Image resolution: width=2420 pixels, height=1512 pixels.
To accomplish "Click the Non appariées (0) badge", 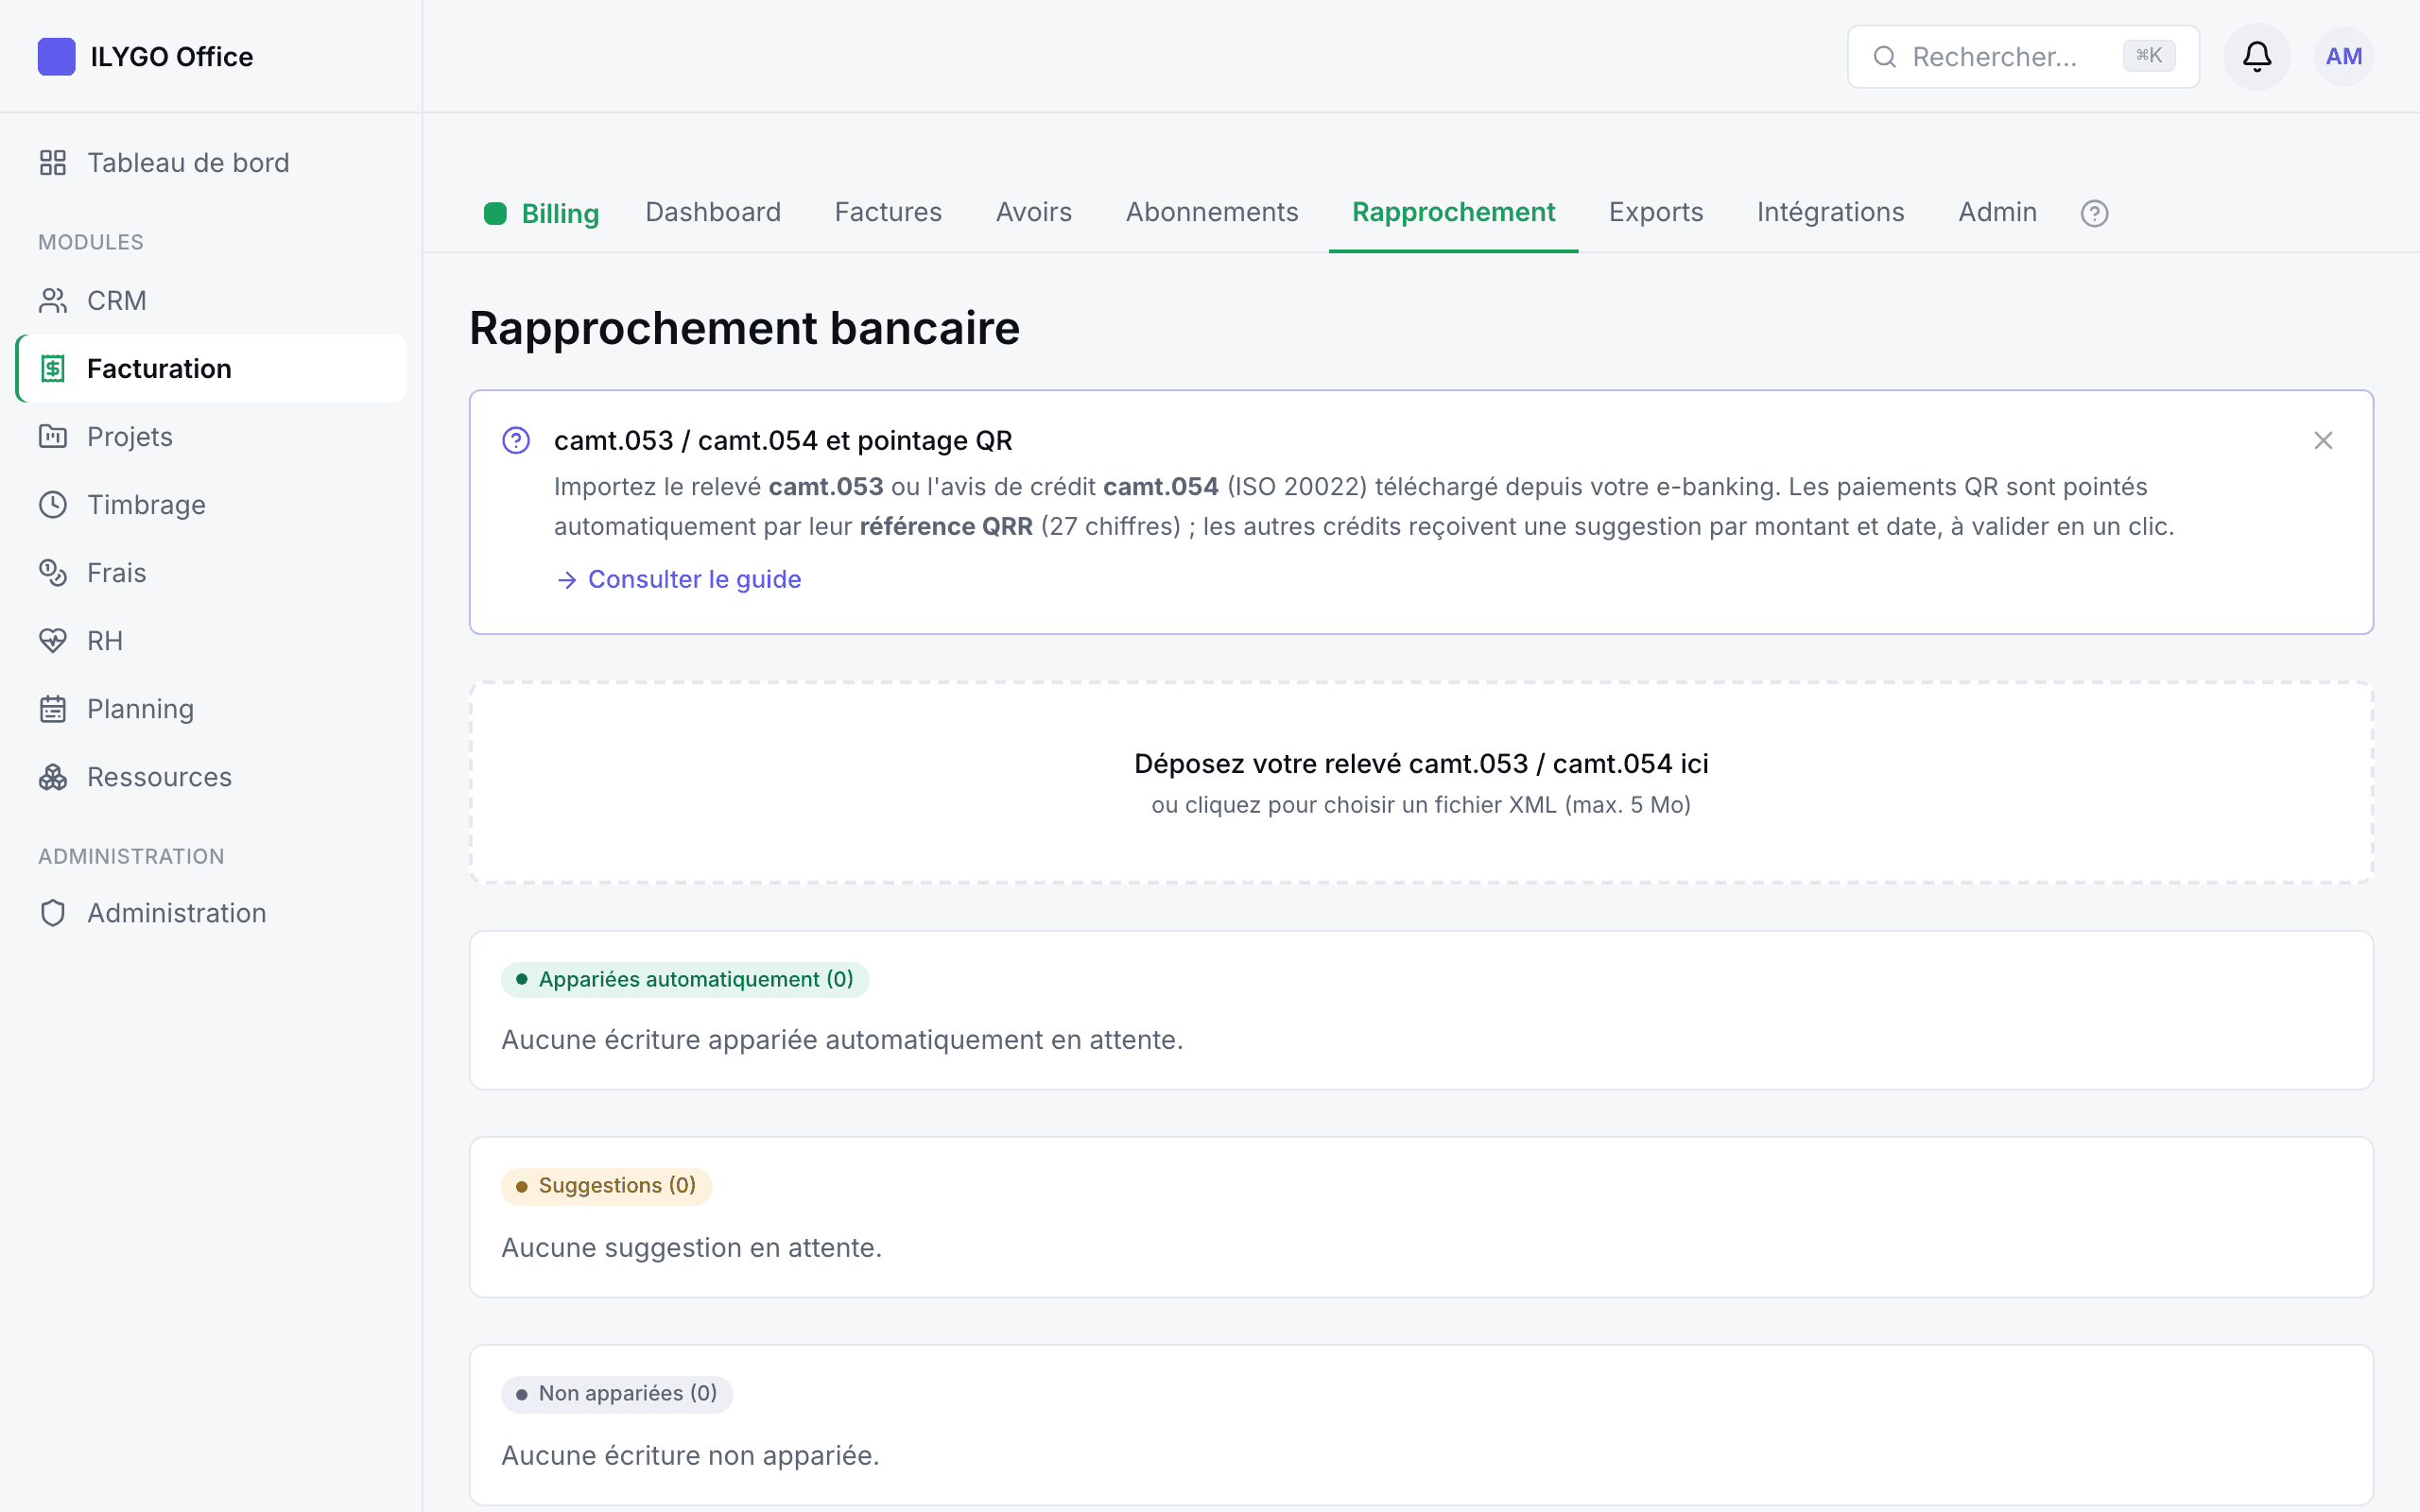I will 617,1394.
